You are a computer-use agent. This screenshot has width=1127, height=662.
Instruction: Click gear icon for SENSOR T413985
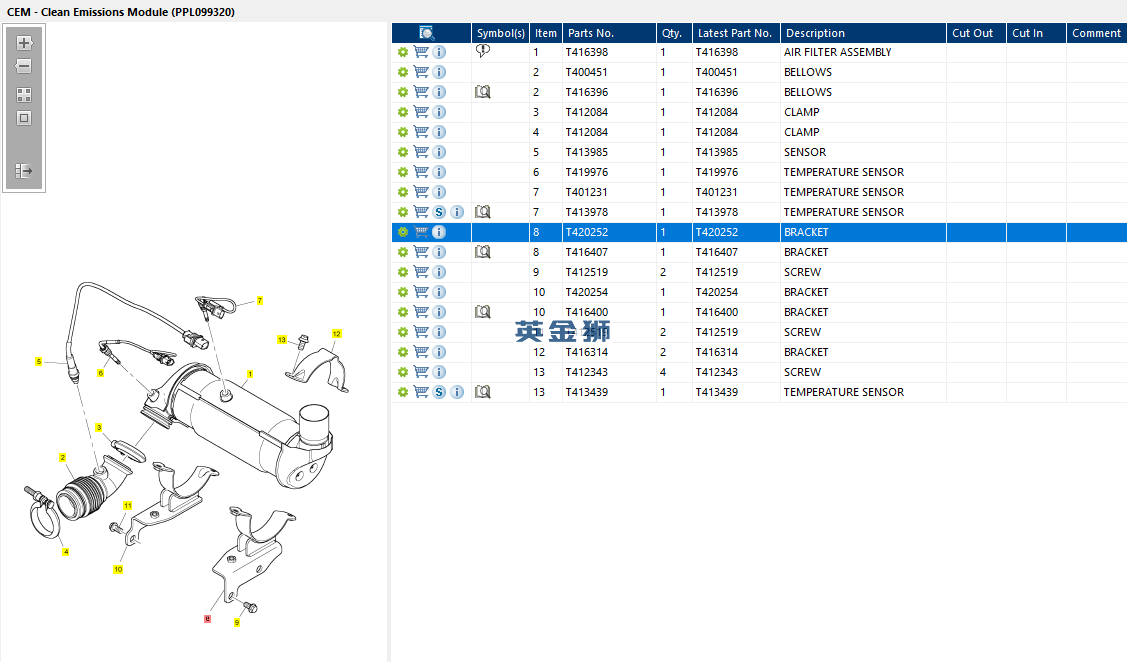pyautogui.click(x=402, y=152)
